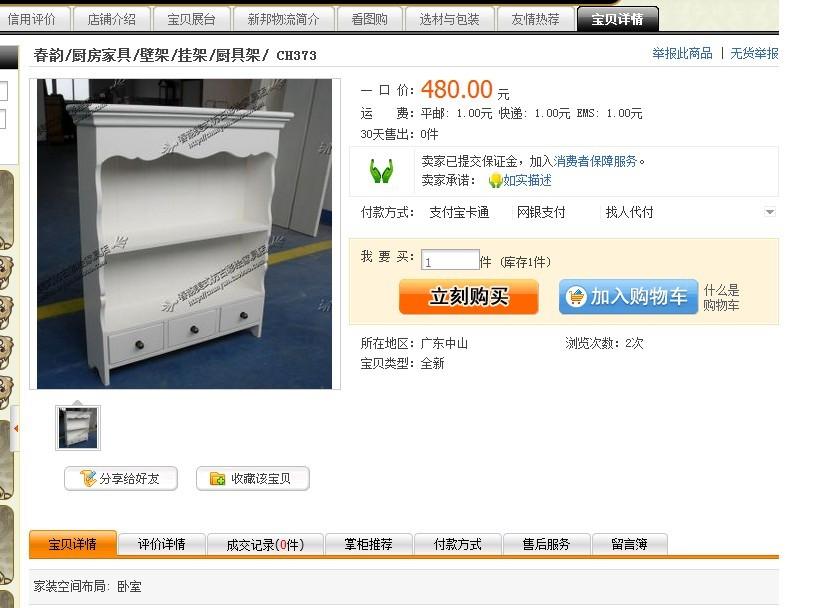Click the 立刻购买 buy now button
The height and width of the screenshot is (608, 828).
469,296
